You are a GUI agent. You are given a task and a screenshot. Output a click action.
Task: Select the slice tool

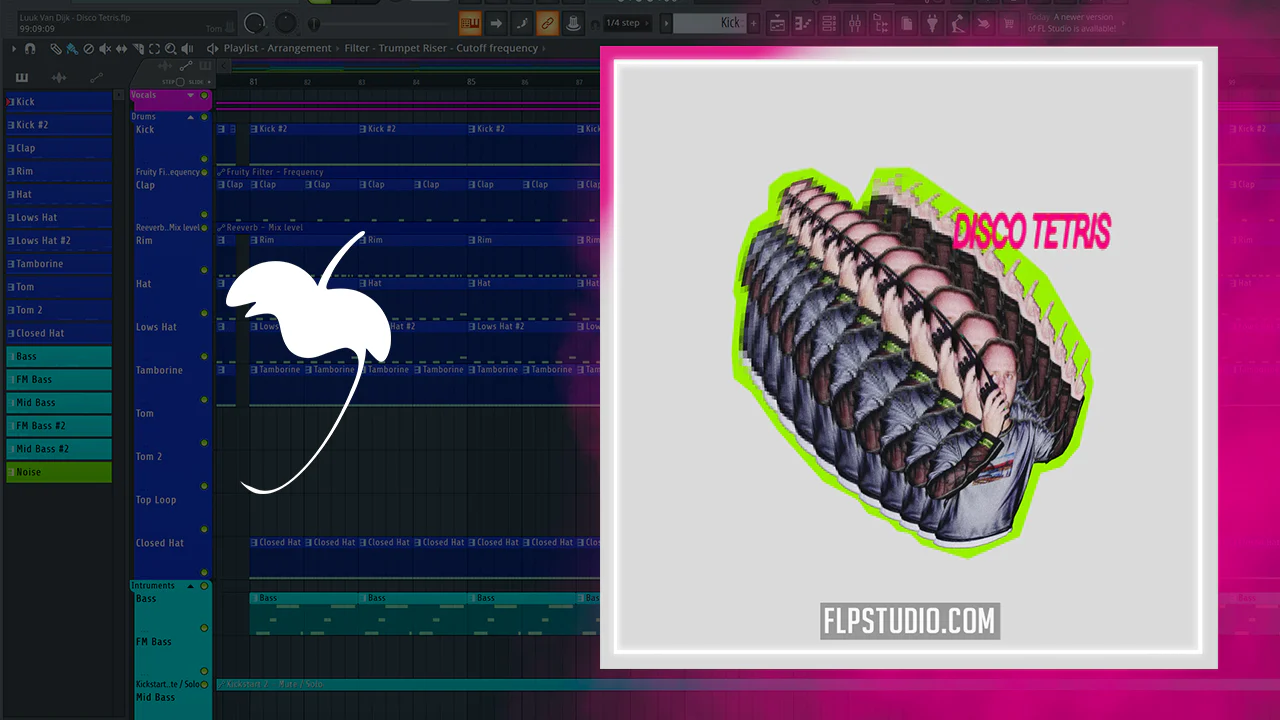[x=138, y=48]
